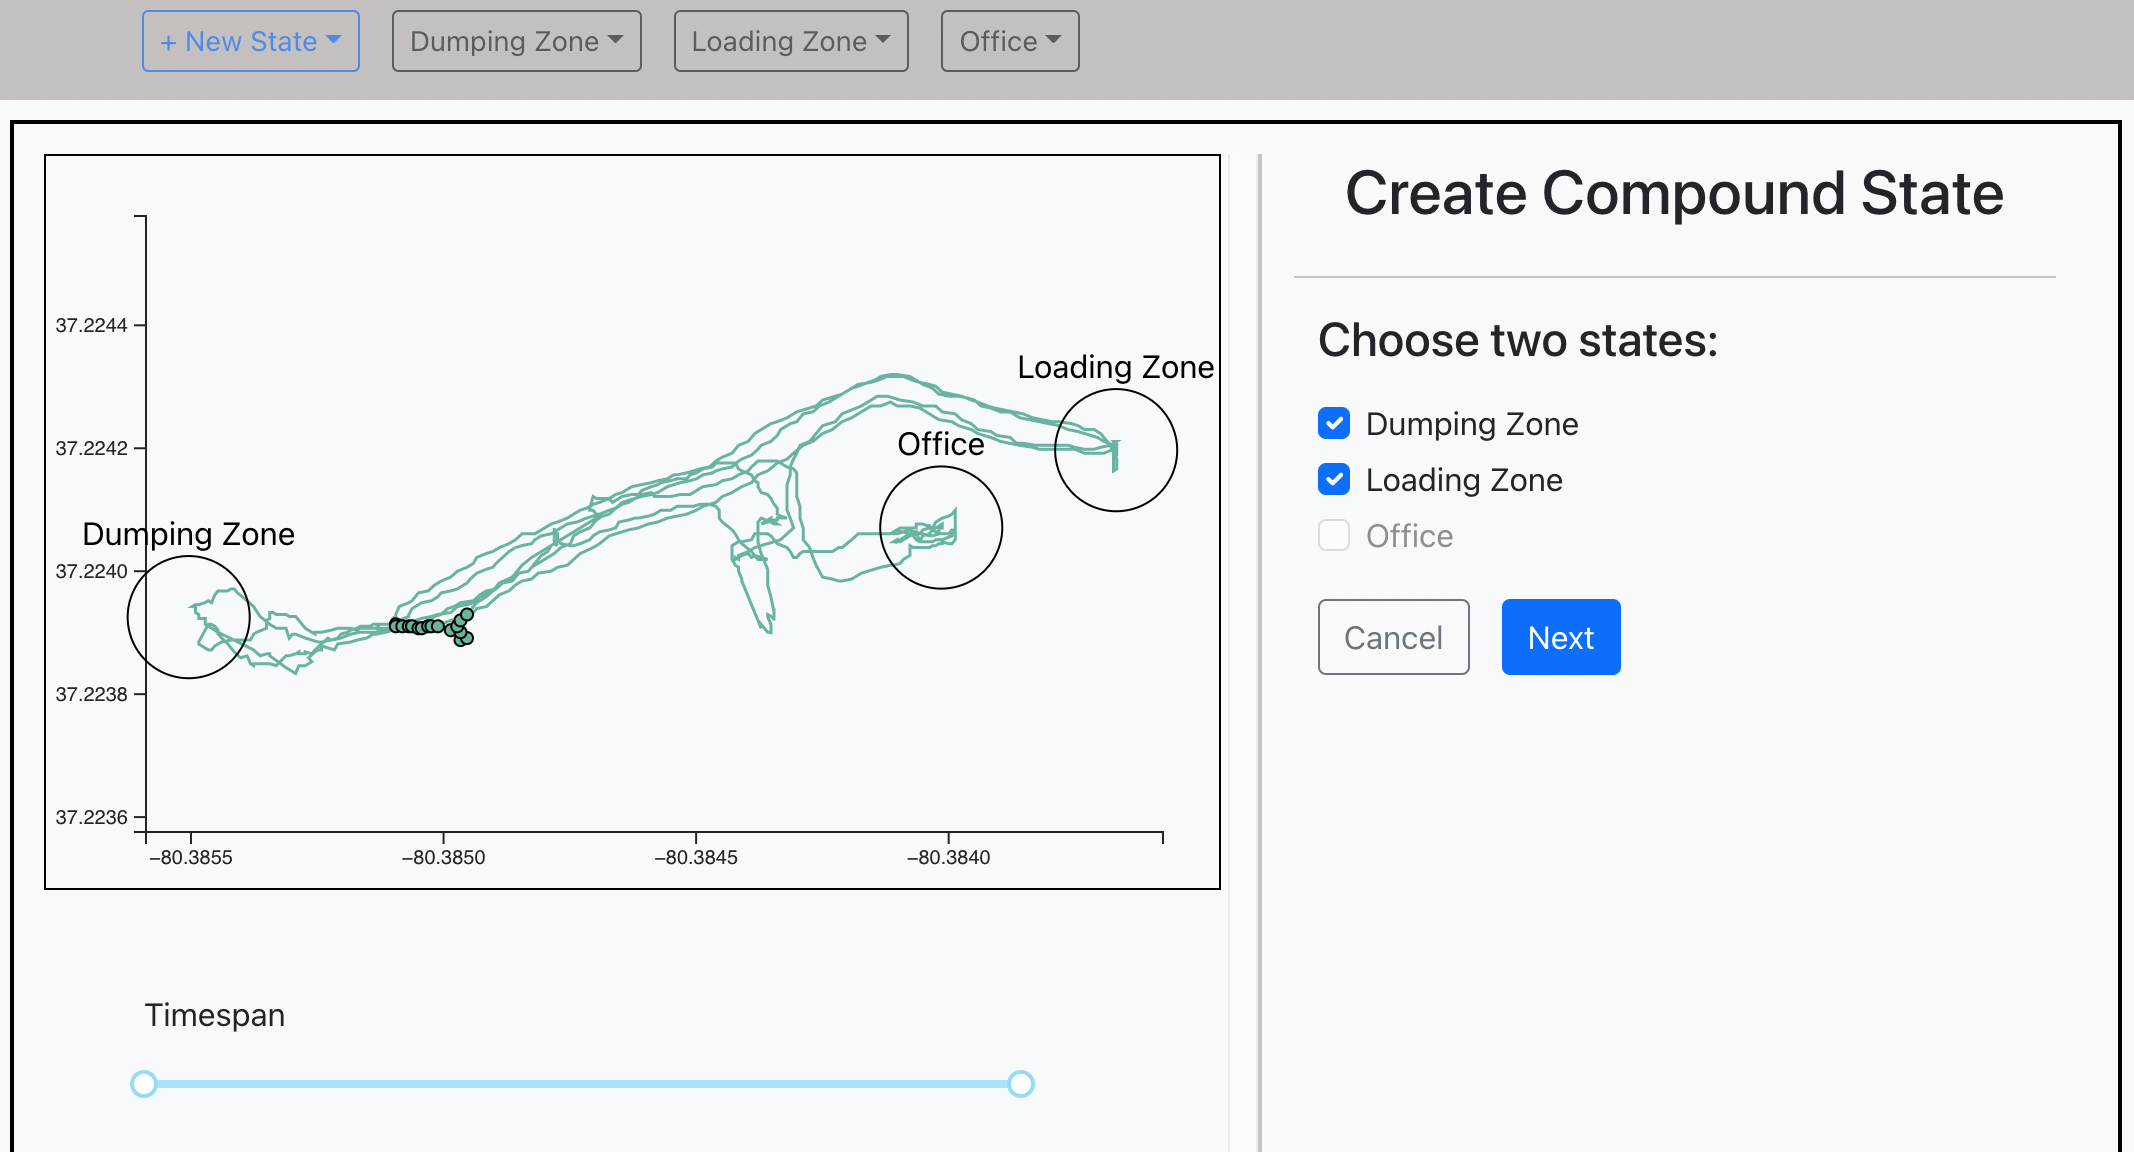Open the Office dropdown in the toolbar
The width and height of the screenshot is (2134, 1152).
click(1009, 41)
